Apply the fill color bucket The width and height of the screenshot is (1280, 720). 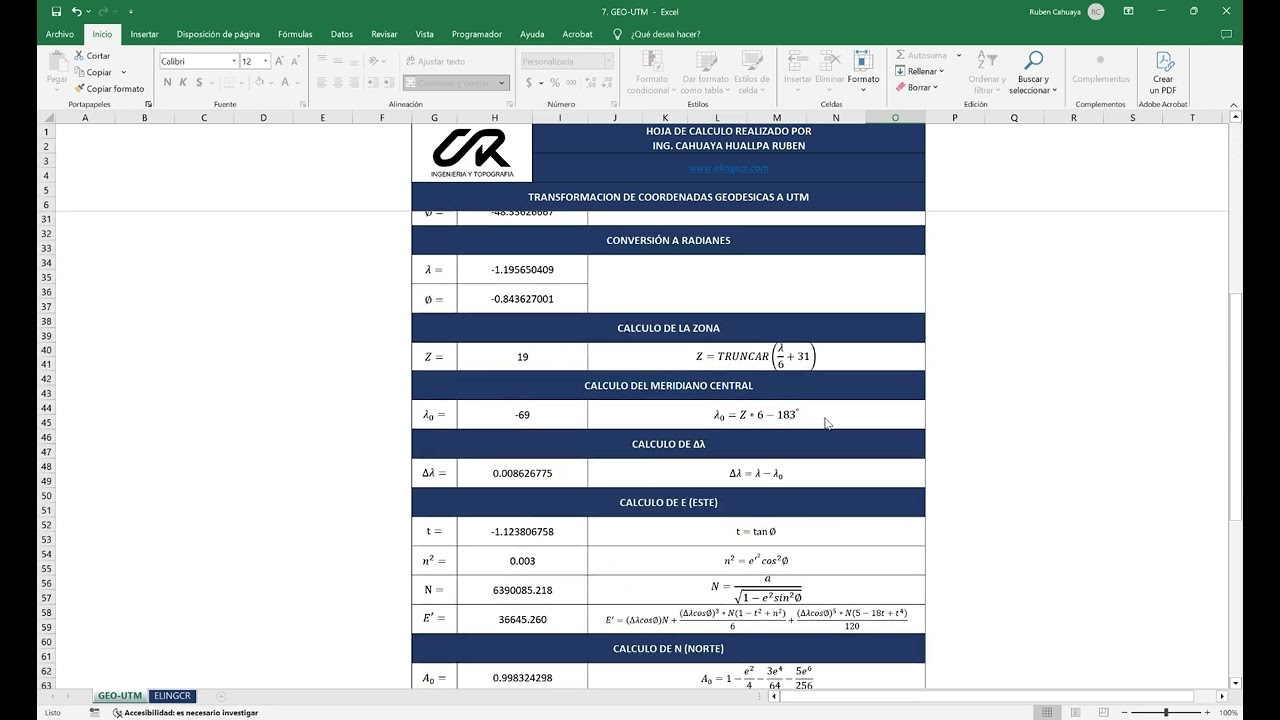pos(259,83)
